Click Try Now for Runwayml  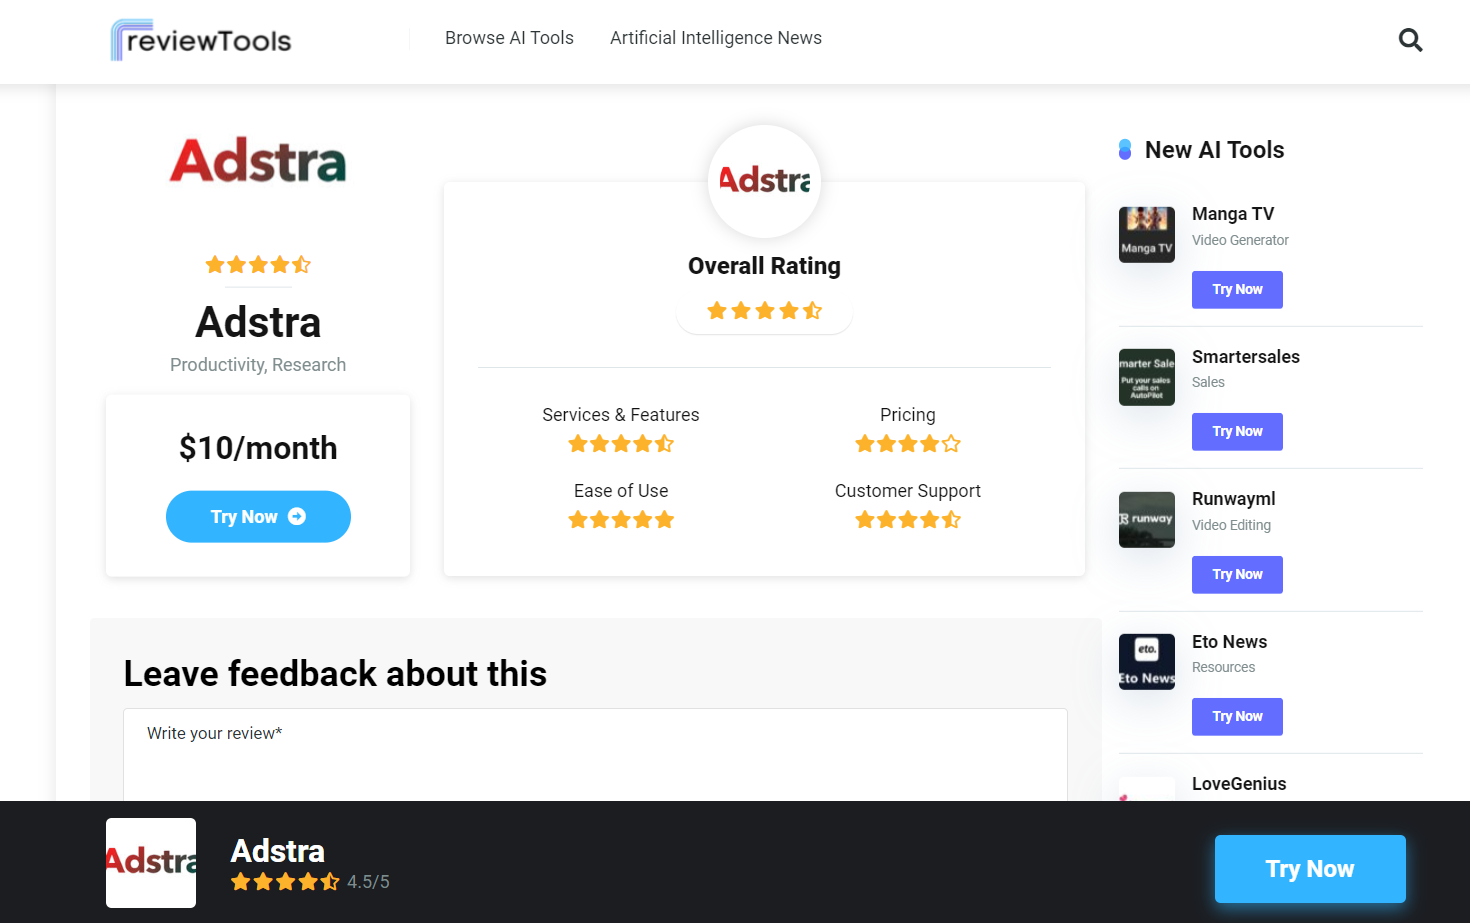tap(1237, 575)
